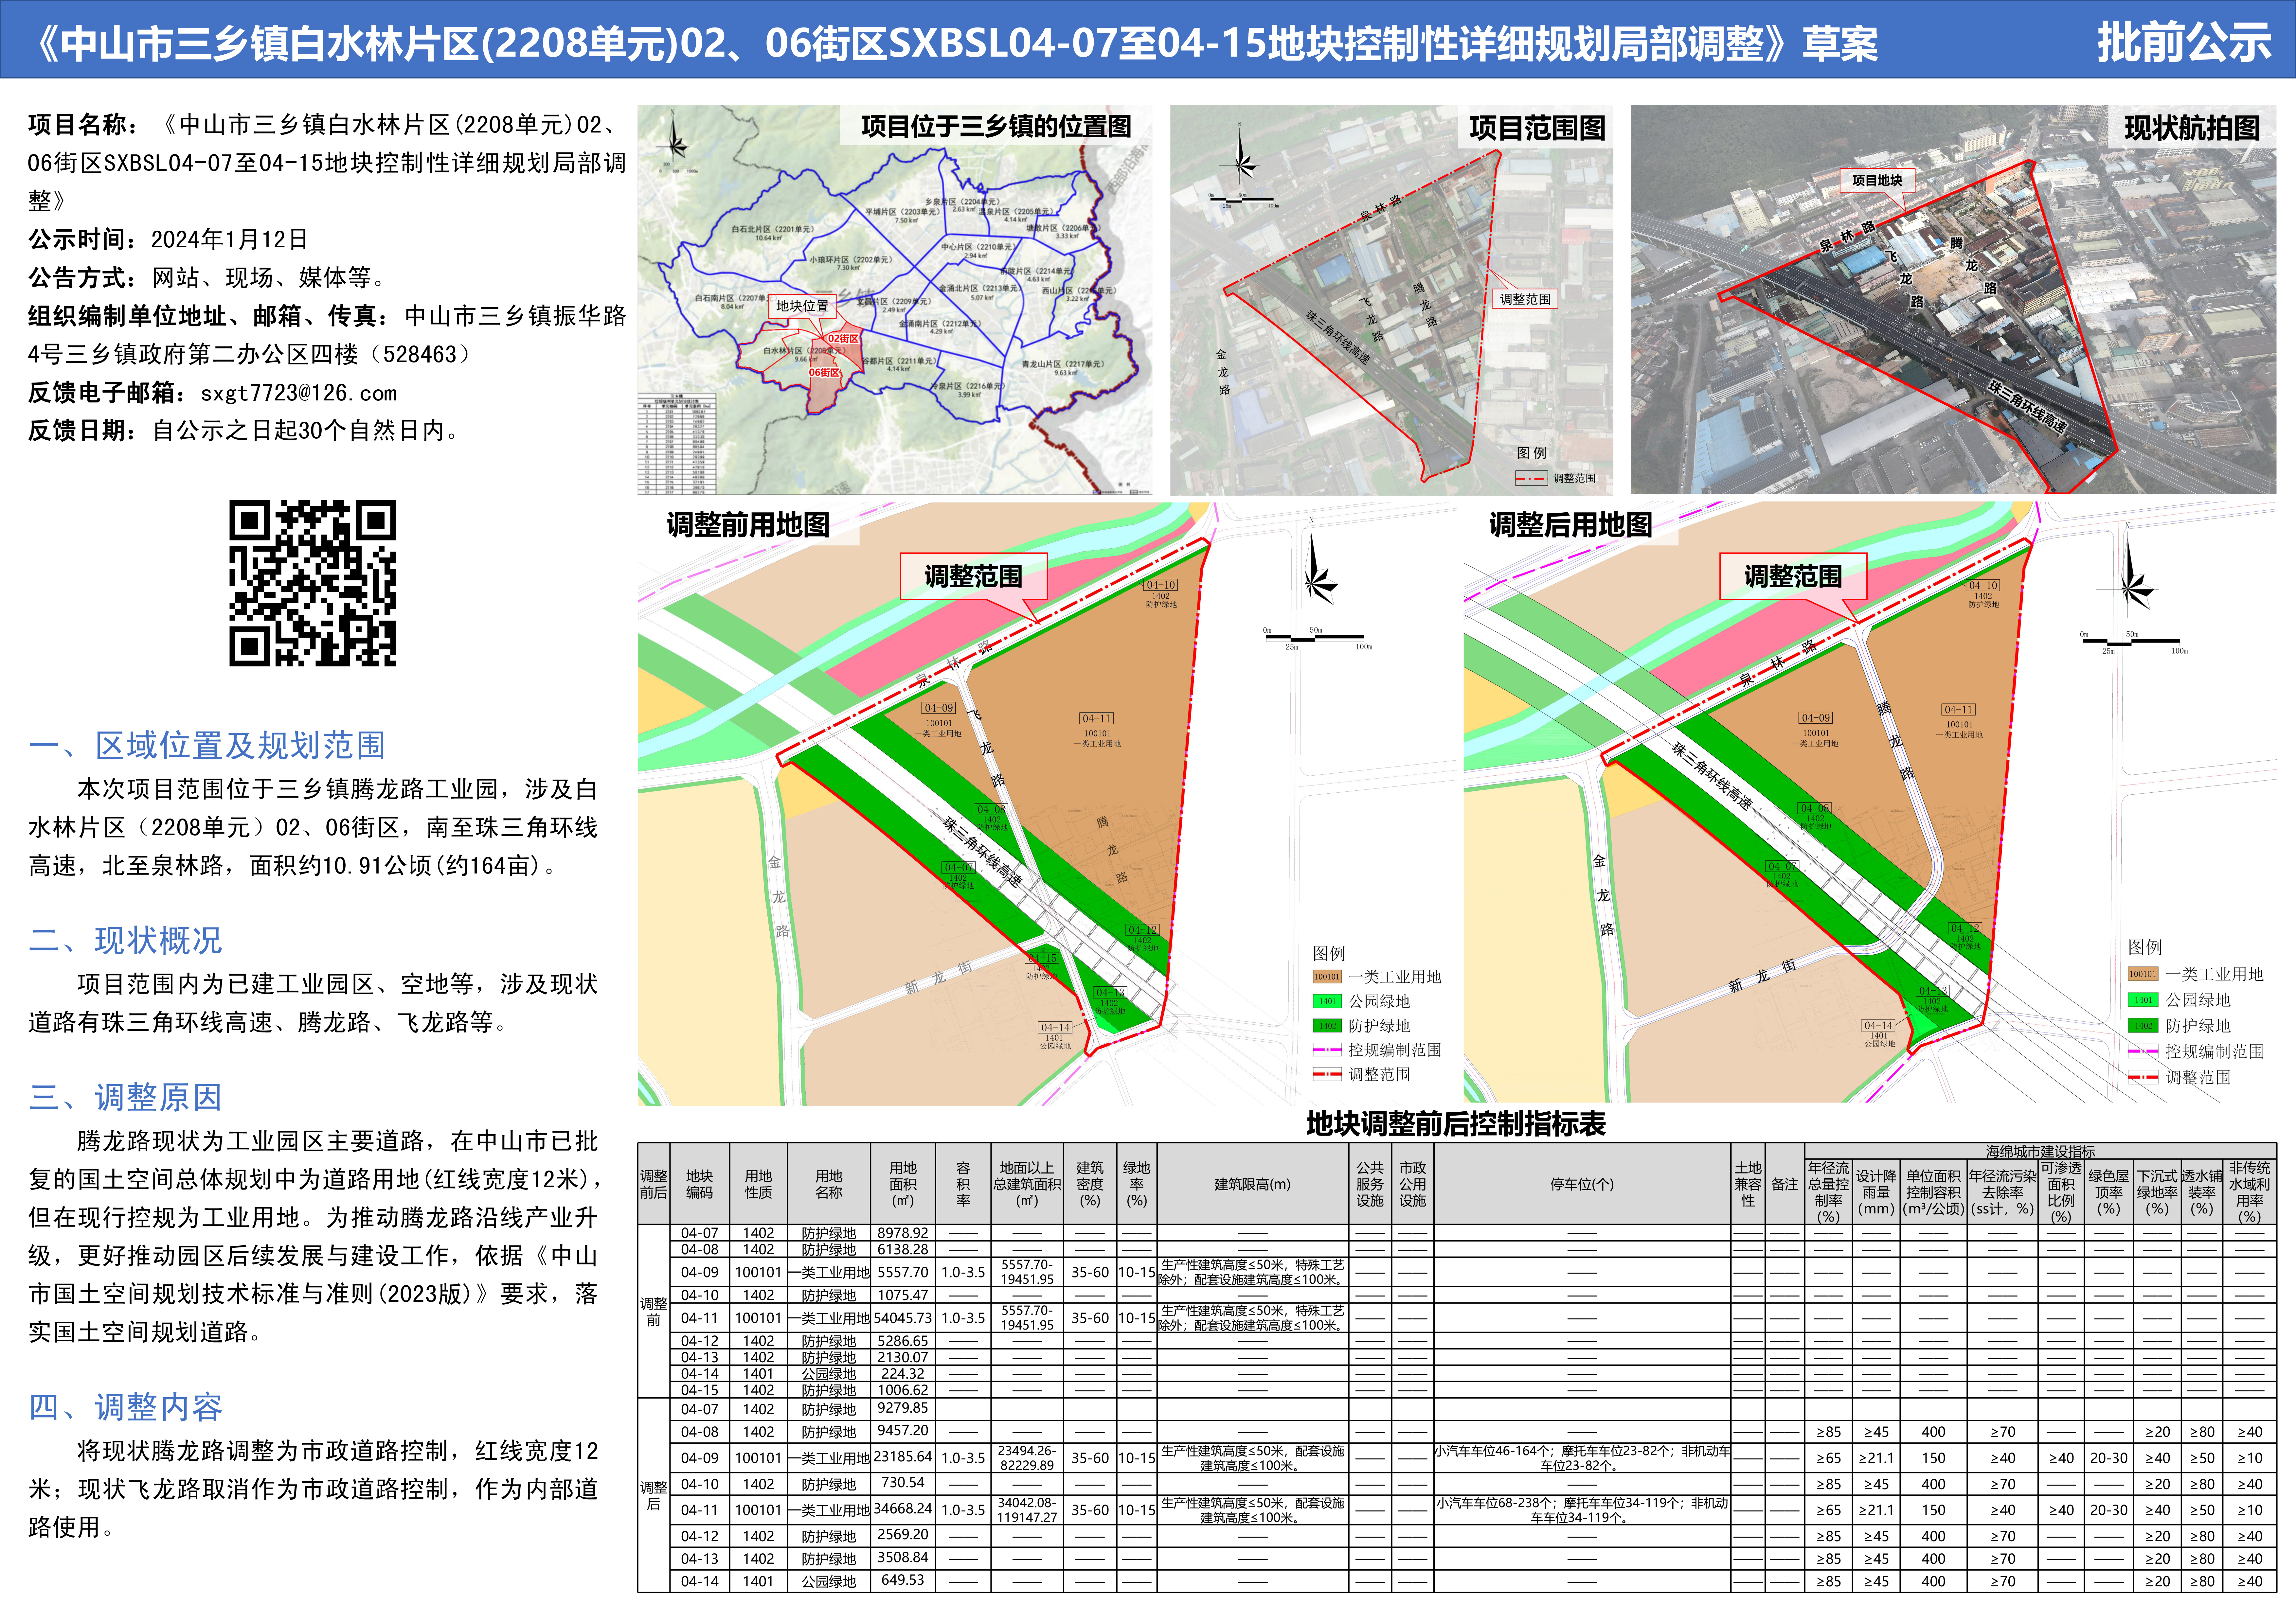The width and height of the screenshot is (2296, 1623).
Task: Click the 停车位(个) column header
Action: tap(1582, 1184)
